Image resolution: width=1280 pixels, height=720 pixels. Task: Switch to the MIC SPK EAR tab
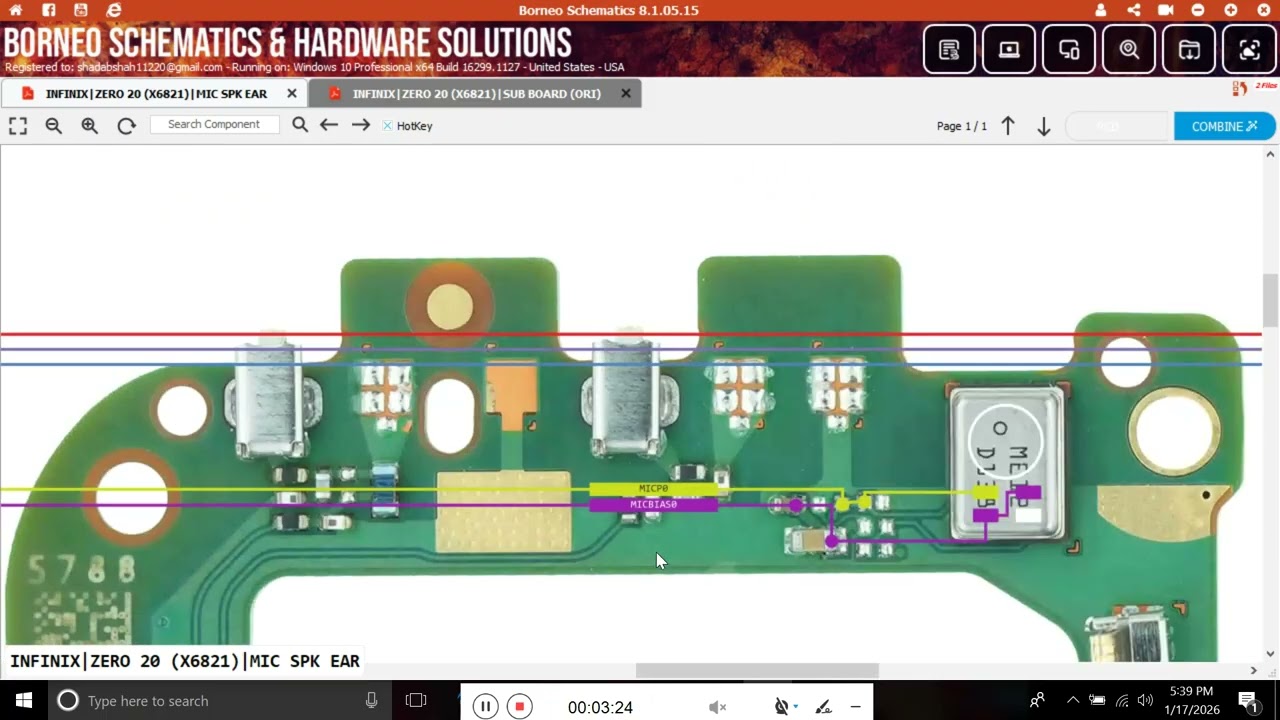coord(156,94)
